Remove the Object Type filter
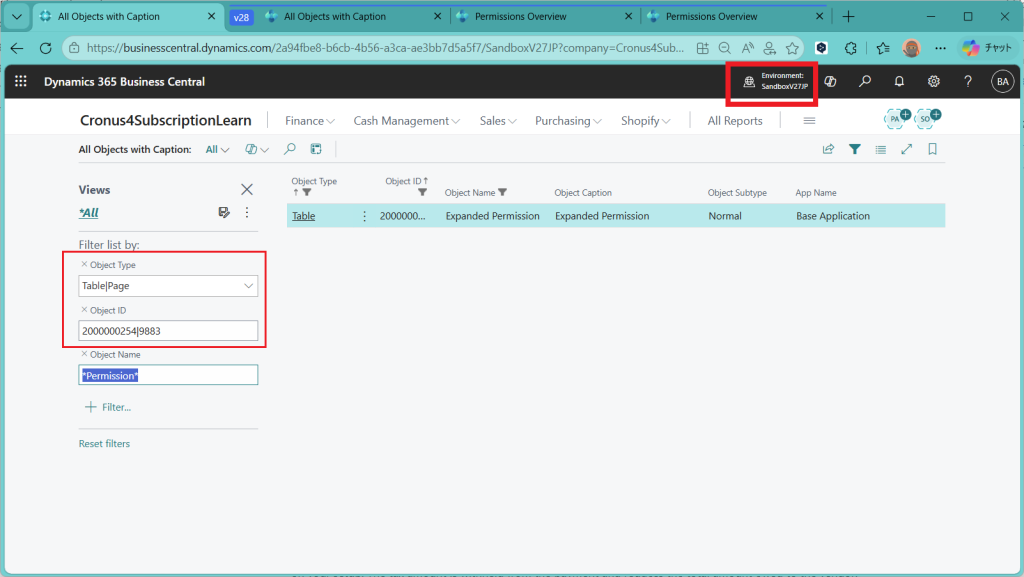Screen dimensions: 1024x577 click(83, 265)
